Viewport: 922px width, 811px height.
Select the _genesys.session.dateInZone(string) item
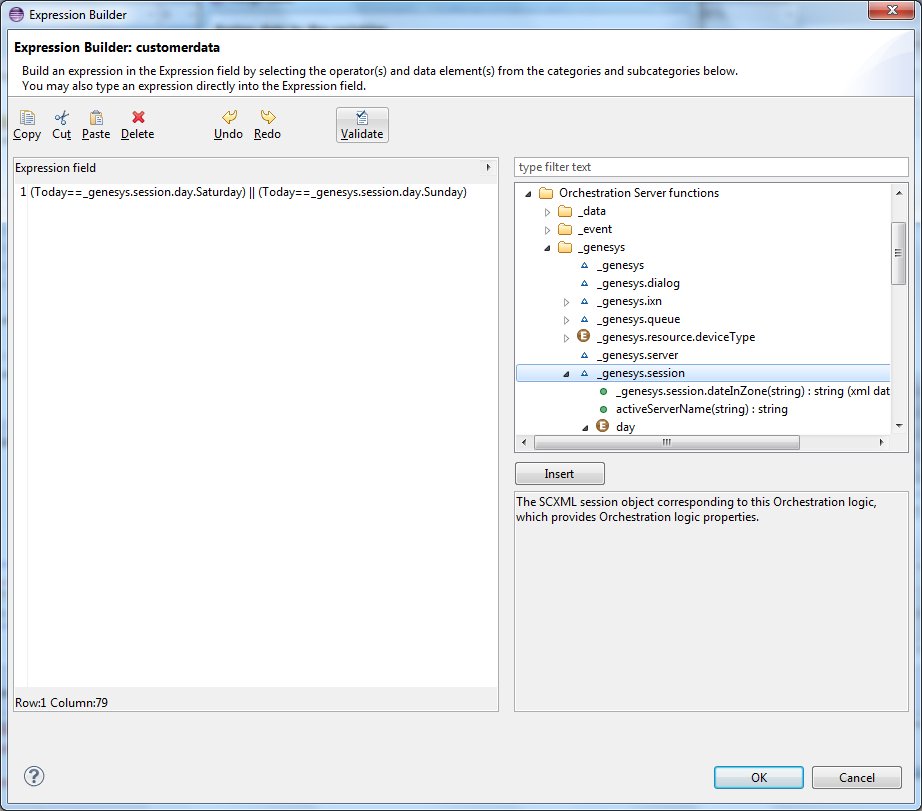point(752,391)
